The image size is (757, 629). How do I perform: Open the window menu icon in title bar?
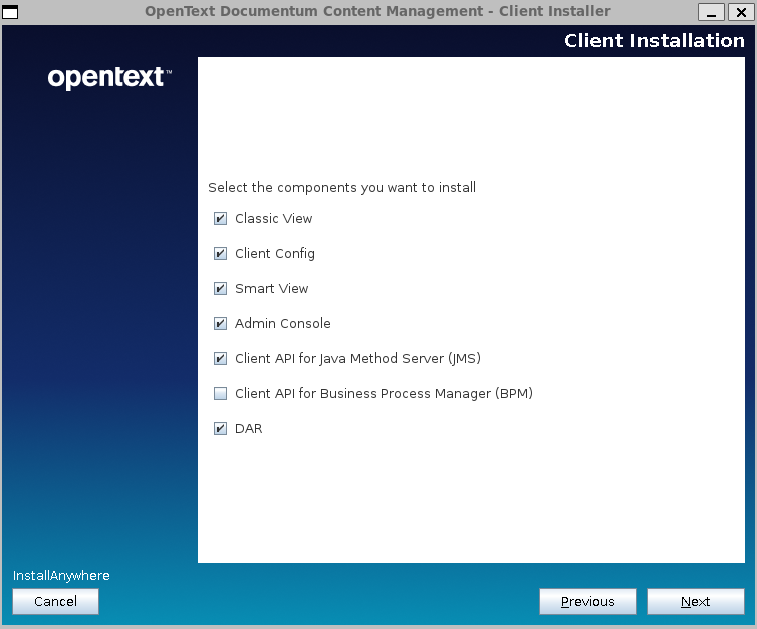(x=11, y=12)
